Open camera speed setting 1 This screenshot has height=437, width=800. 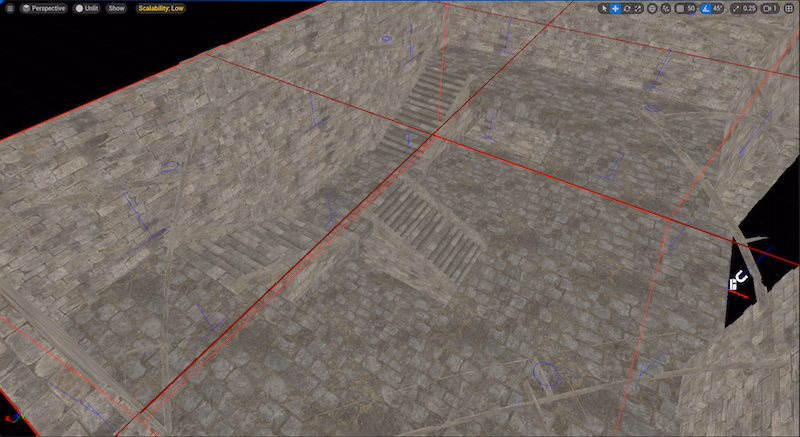click(x=769, y=8)
